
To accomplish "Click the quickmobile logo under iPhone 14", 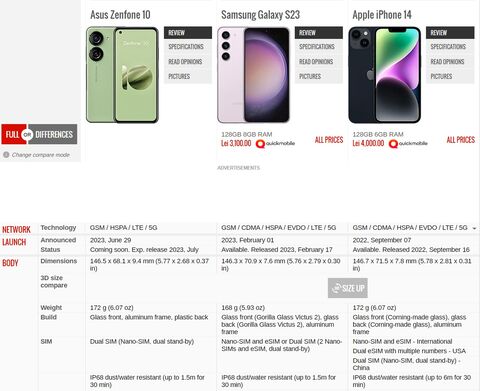I will click(x=408, y=144).
